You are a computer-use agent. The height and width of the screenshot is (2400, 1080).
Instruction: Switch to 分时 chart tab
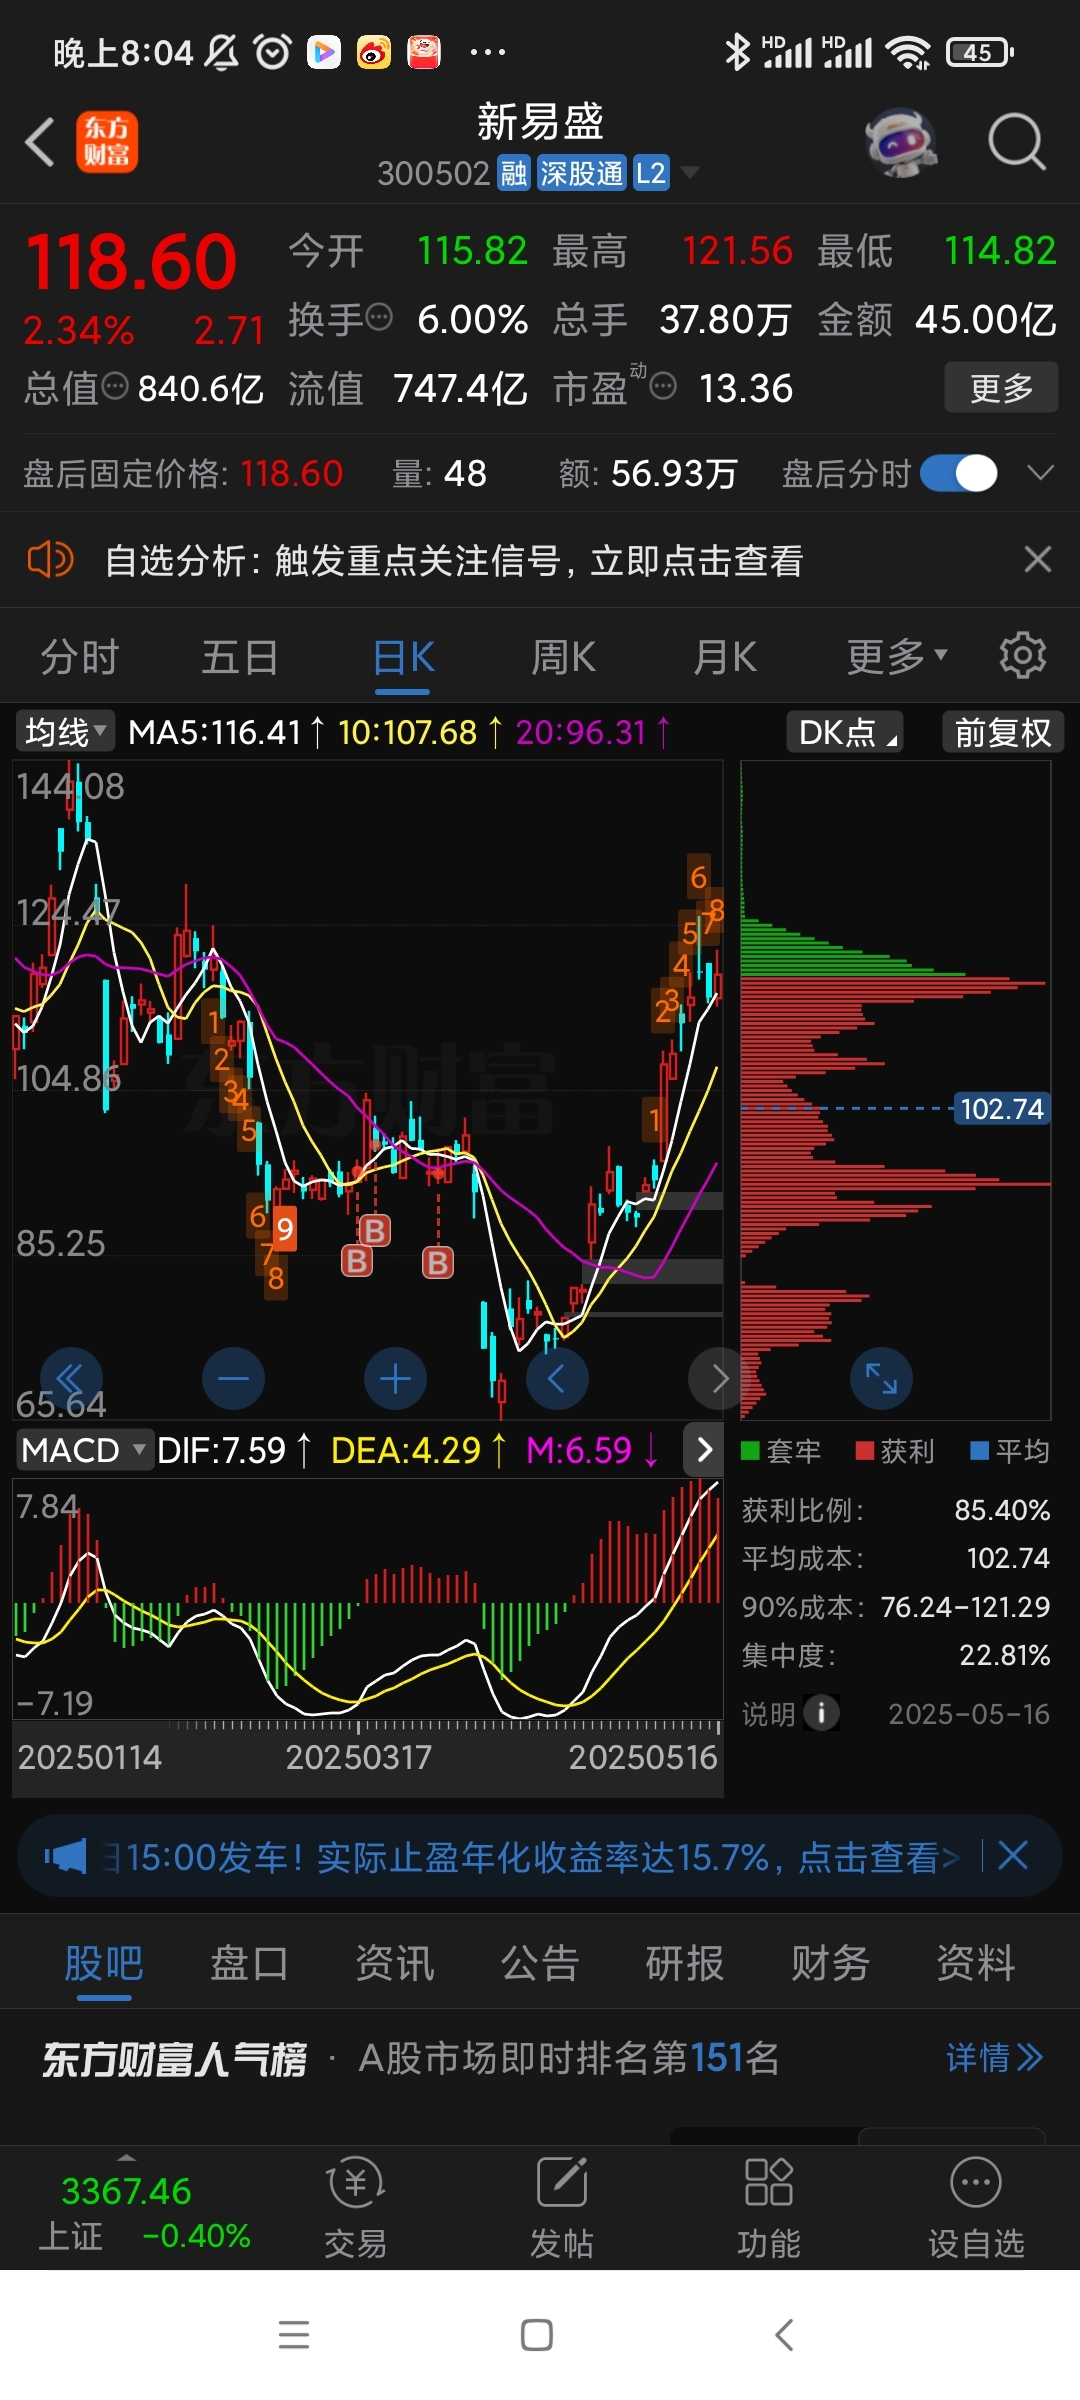(x=80, y=658)
